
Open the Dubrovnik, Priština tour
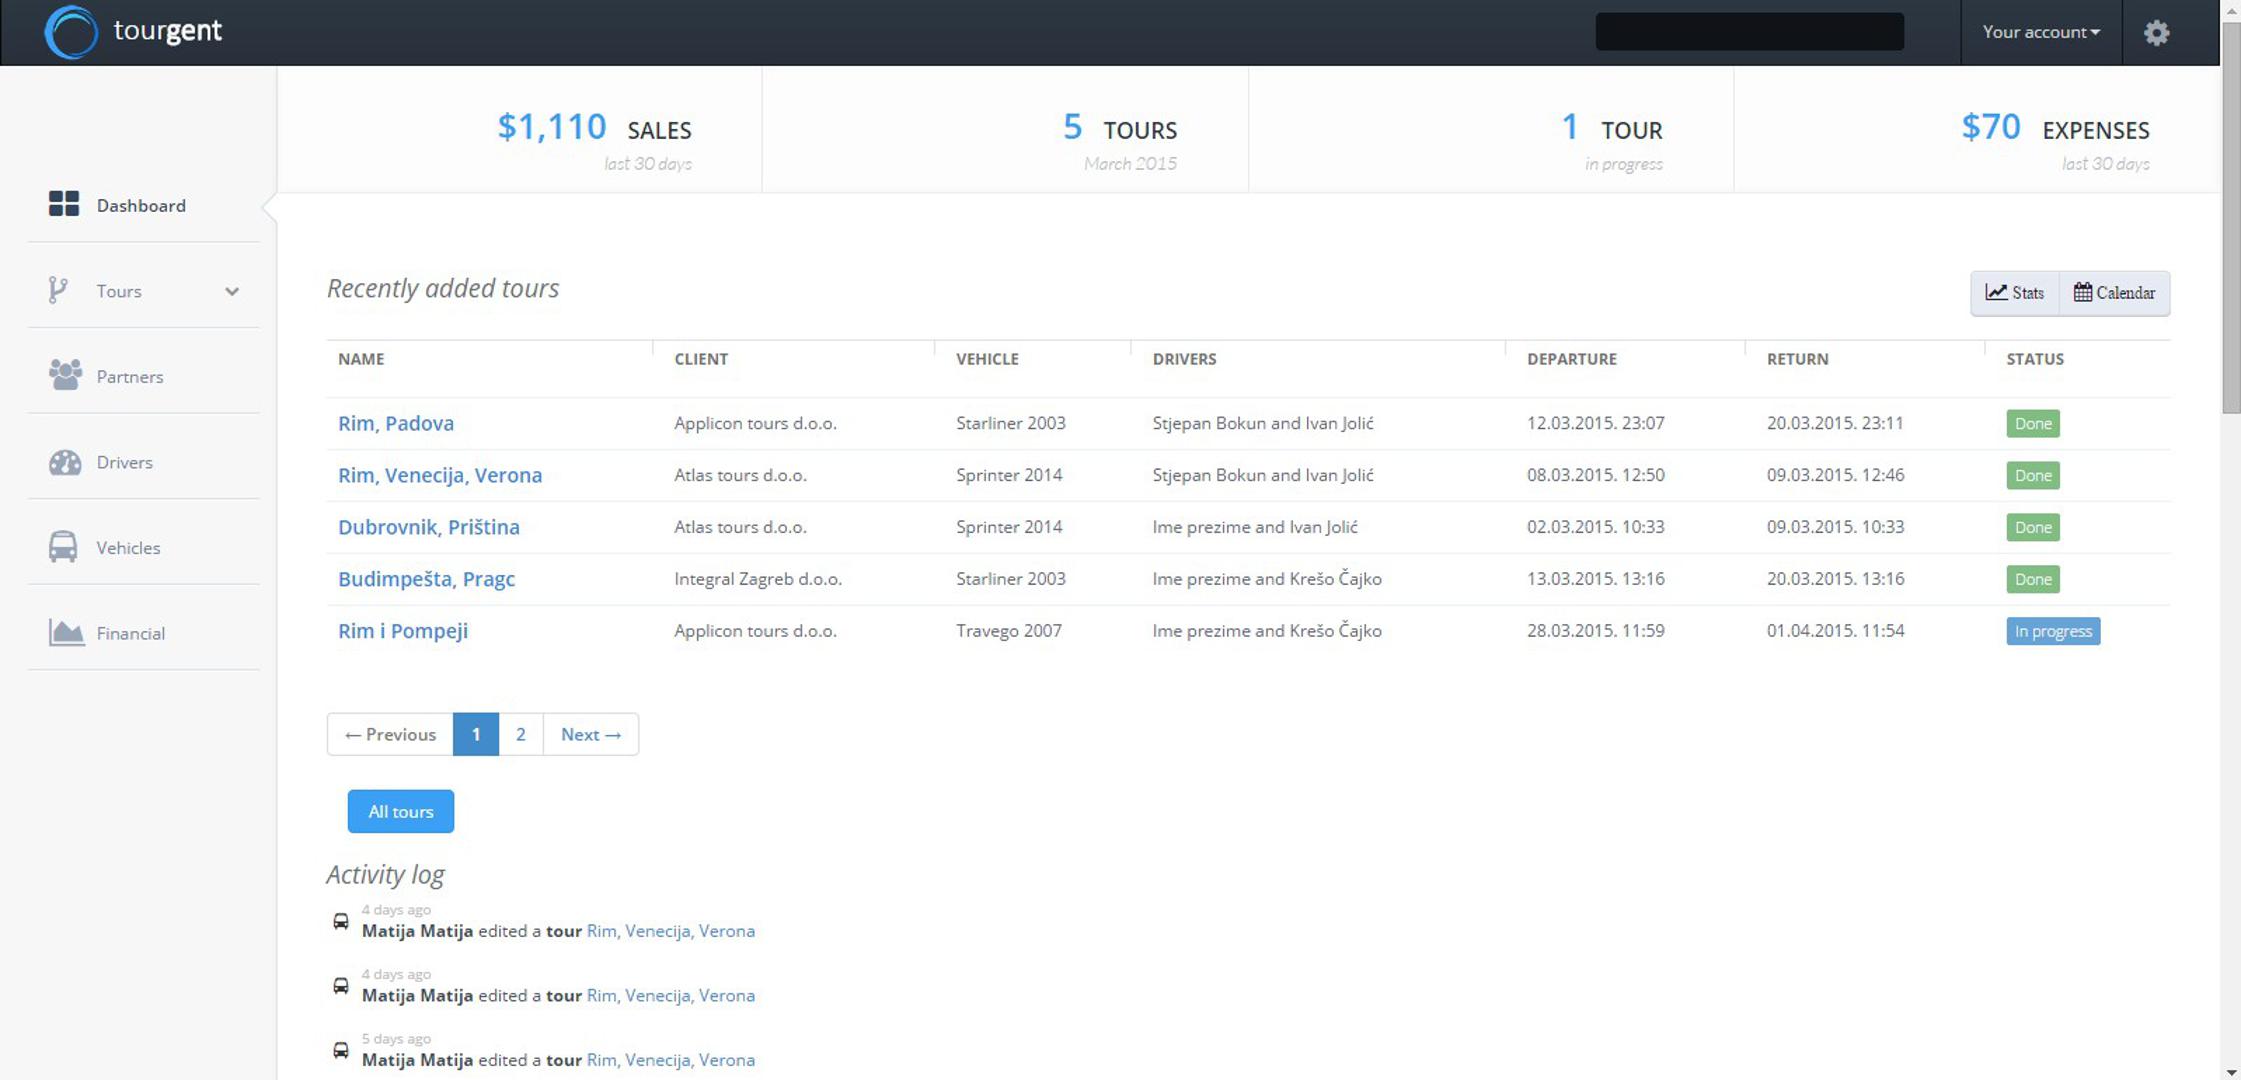click(428, 527)
